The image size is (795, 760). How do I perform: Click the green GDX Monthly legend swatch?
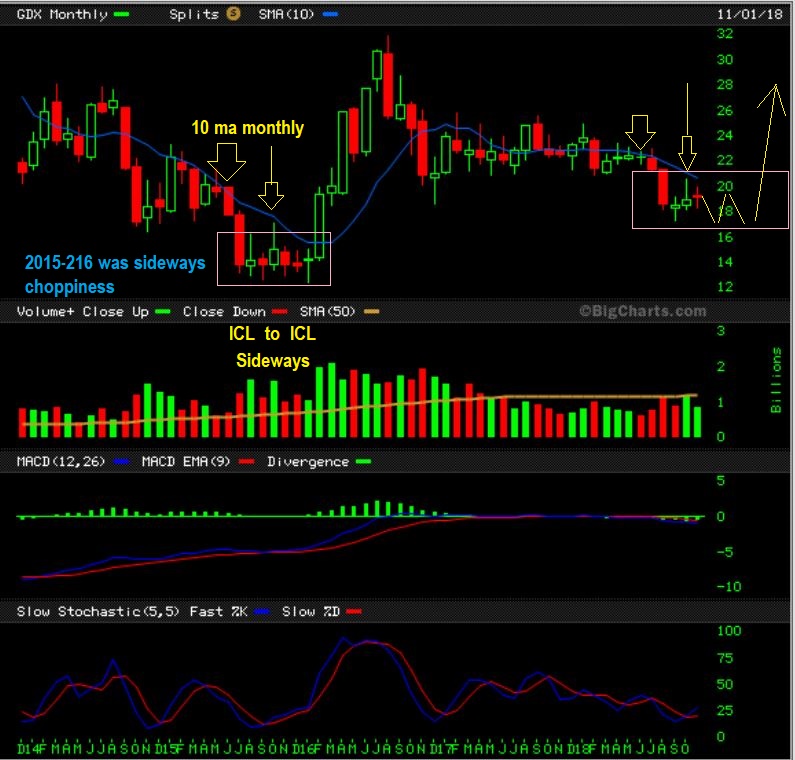coord(122,13)
